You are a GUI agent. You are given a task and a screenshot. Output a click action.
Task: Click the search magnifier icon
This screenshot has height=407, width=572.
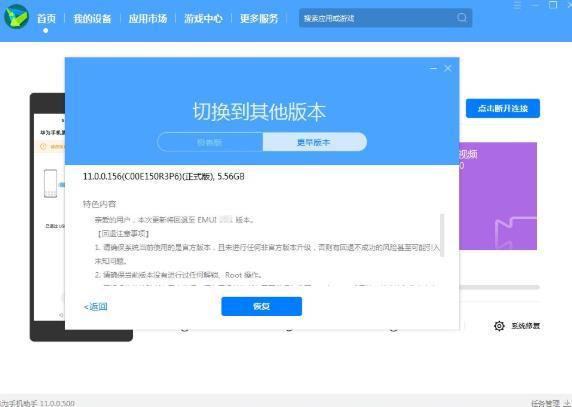pyautogui.click(x=461, y=18)
